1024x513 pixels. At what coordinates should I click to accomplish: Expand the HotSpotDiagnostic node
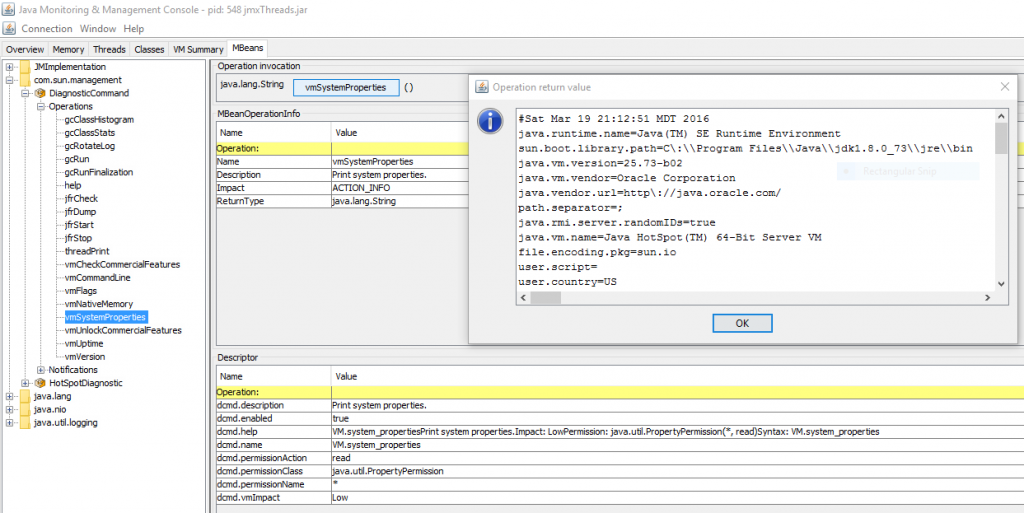[25, 382]
